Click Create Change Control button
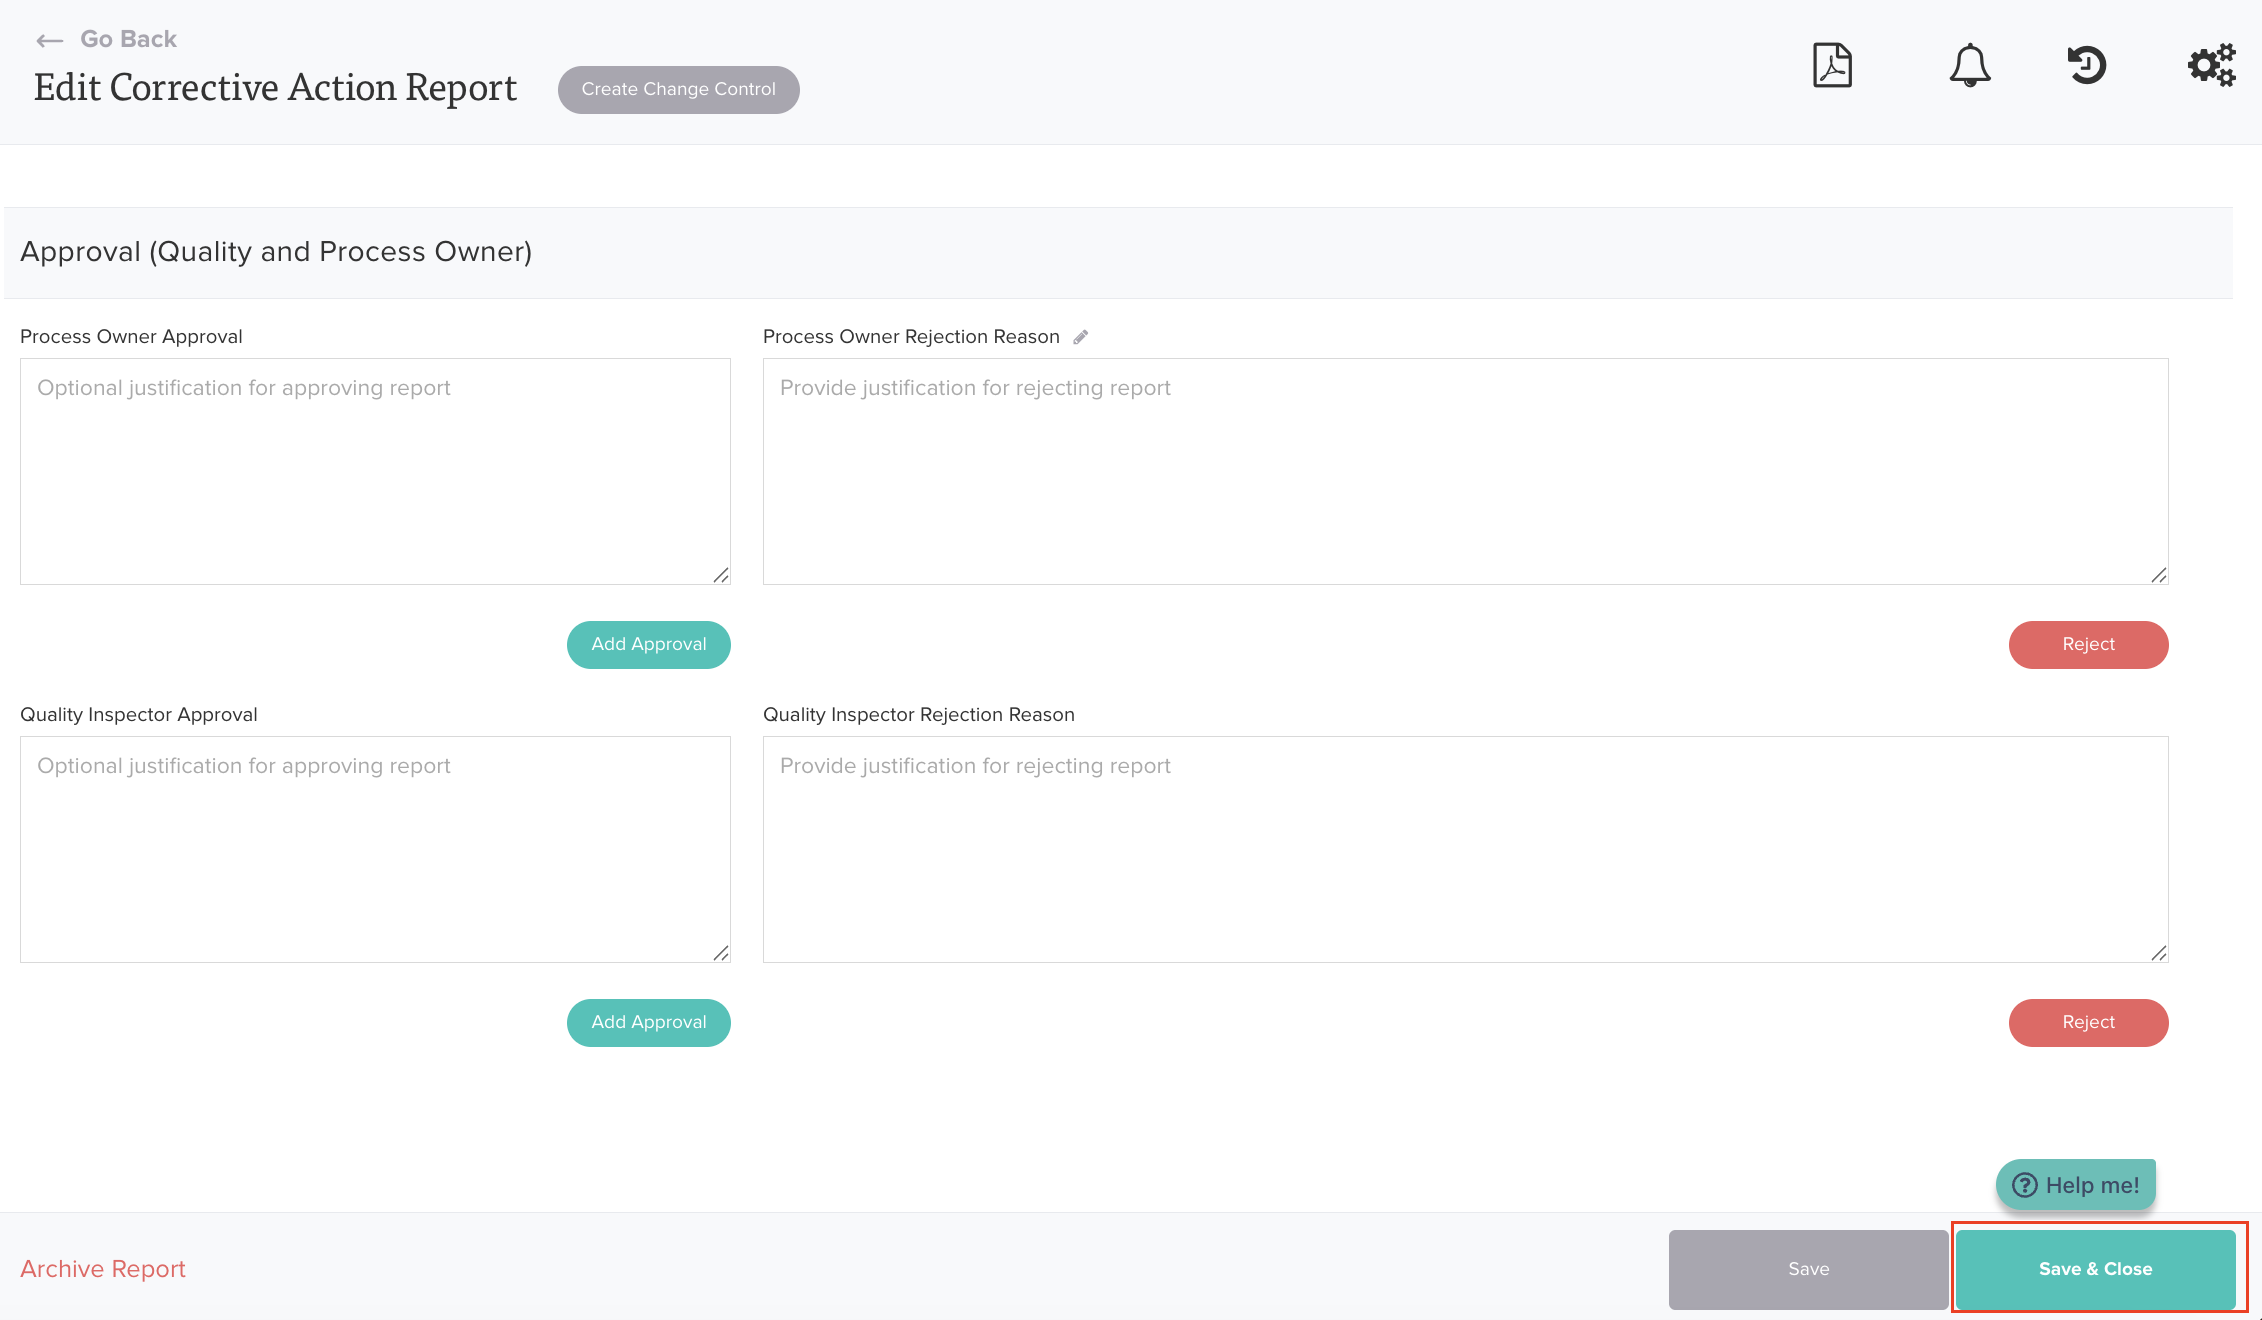This screenshot has width=2262, height=1320. [x=678, y=89]
